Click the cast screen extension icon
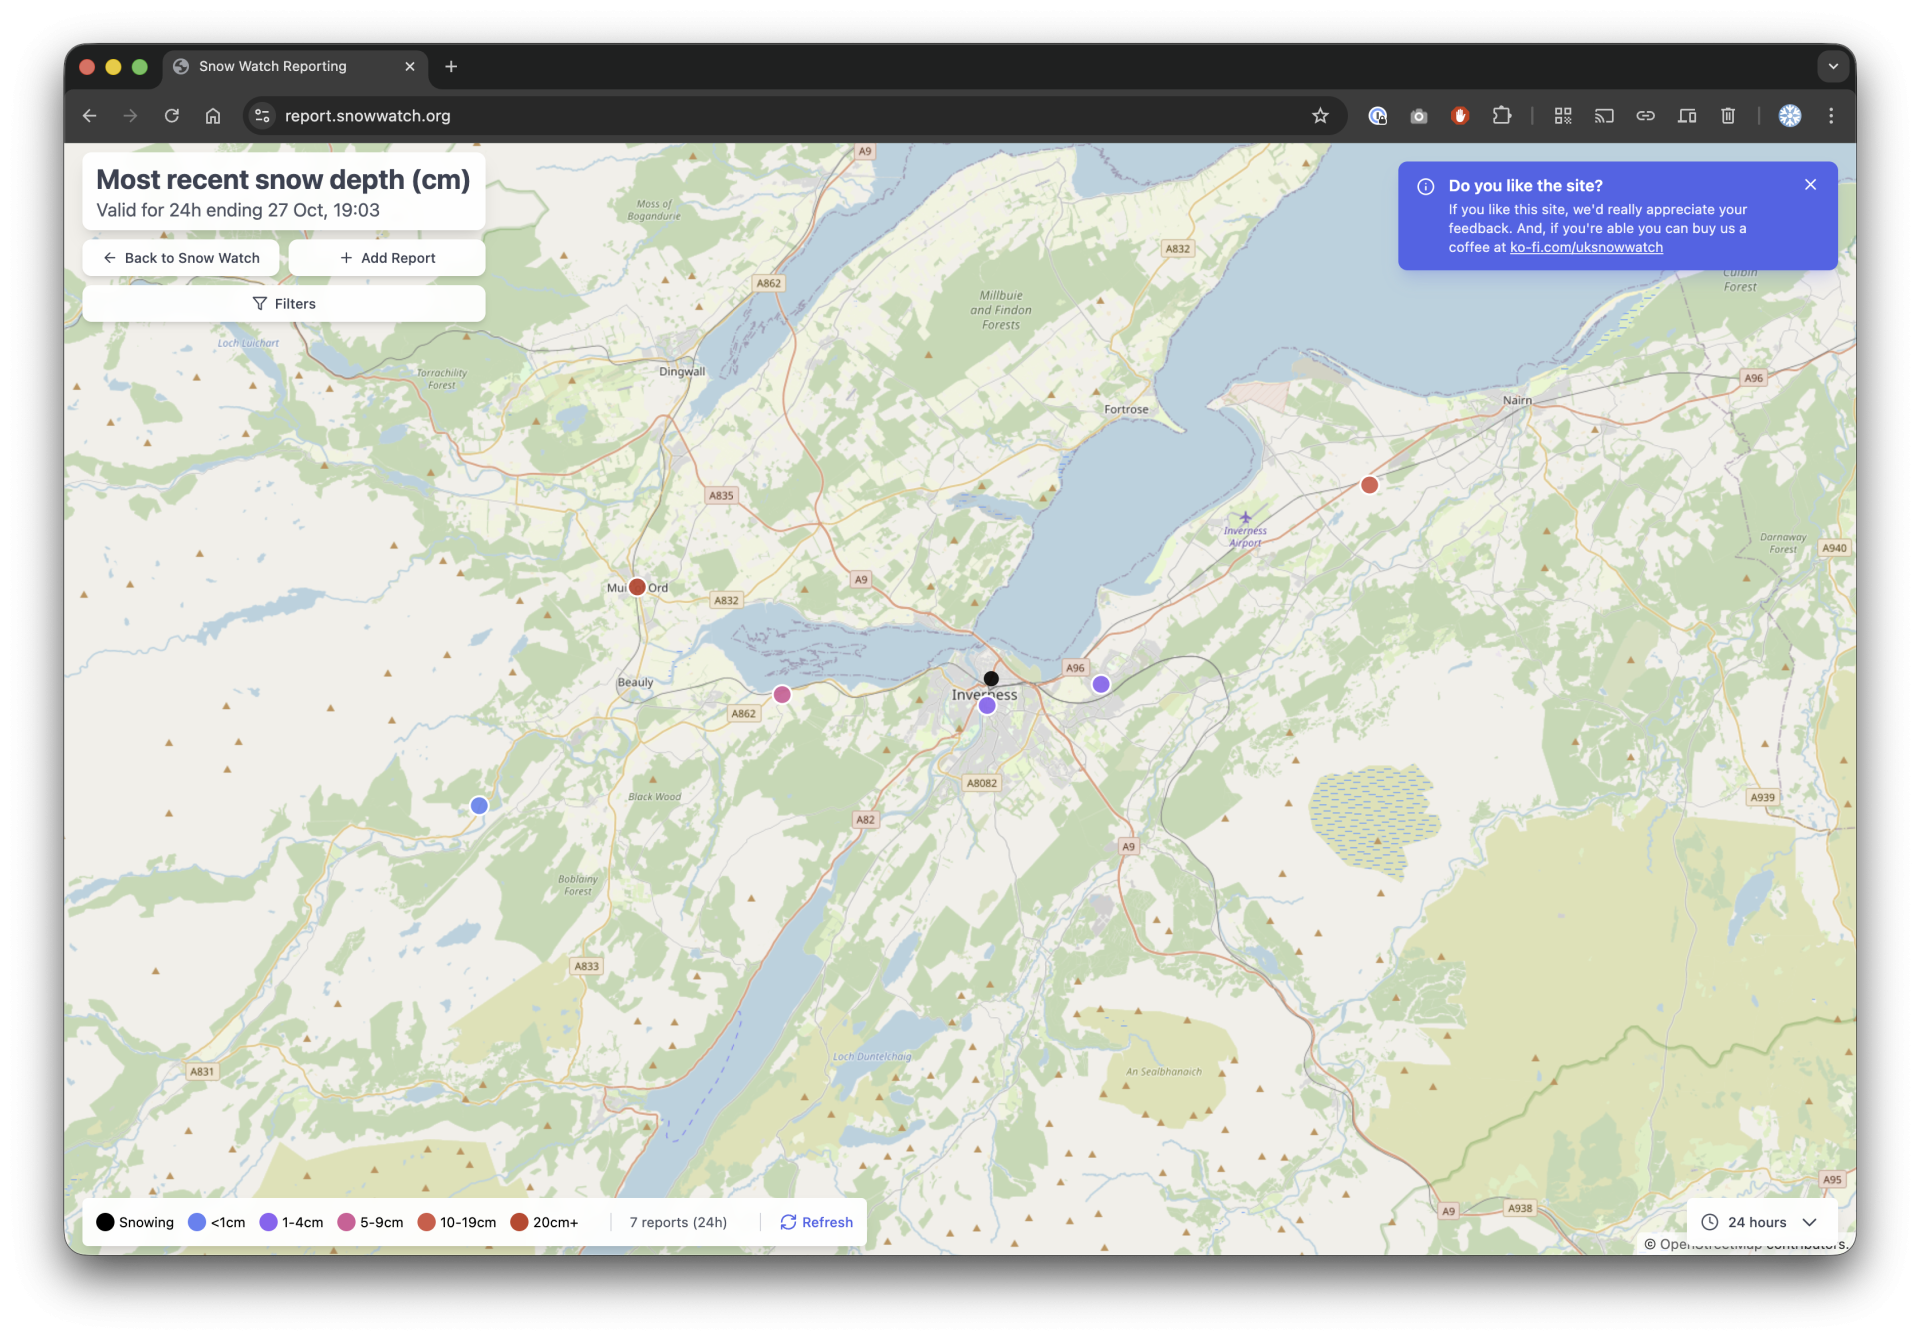 tap(1604, 116)
